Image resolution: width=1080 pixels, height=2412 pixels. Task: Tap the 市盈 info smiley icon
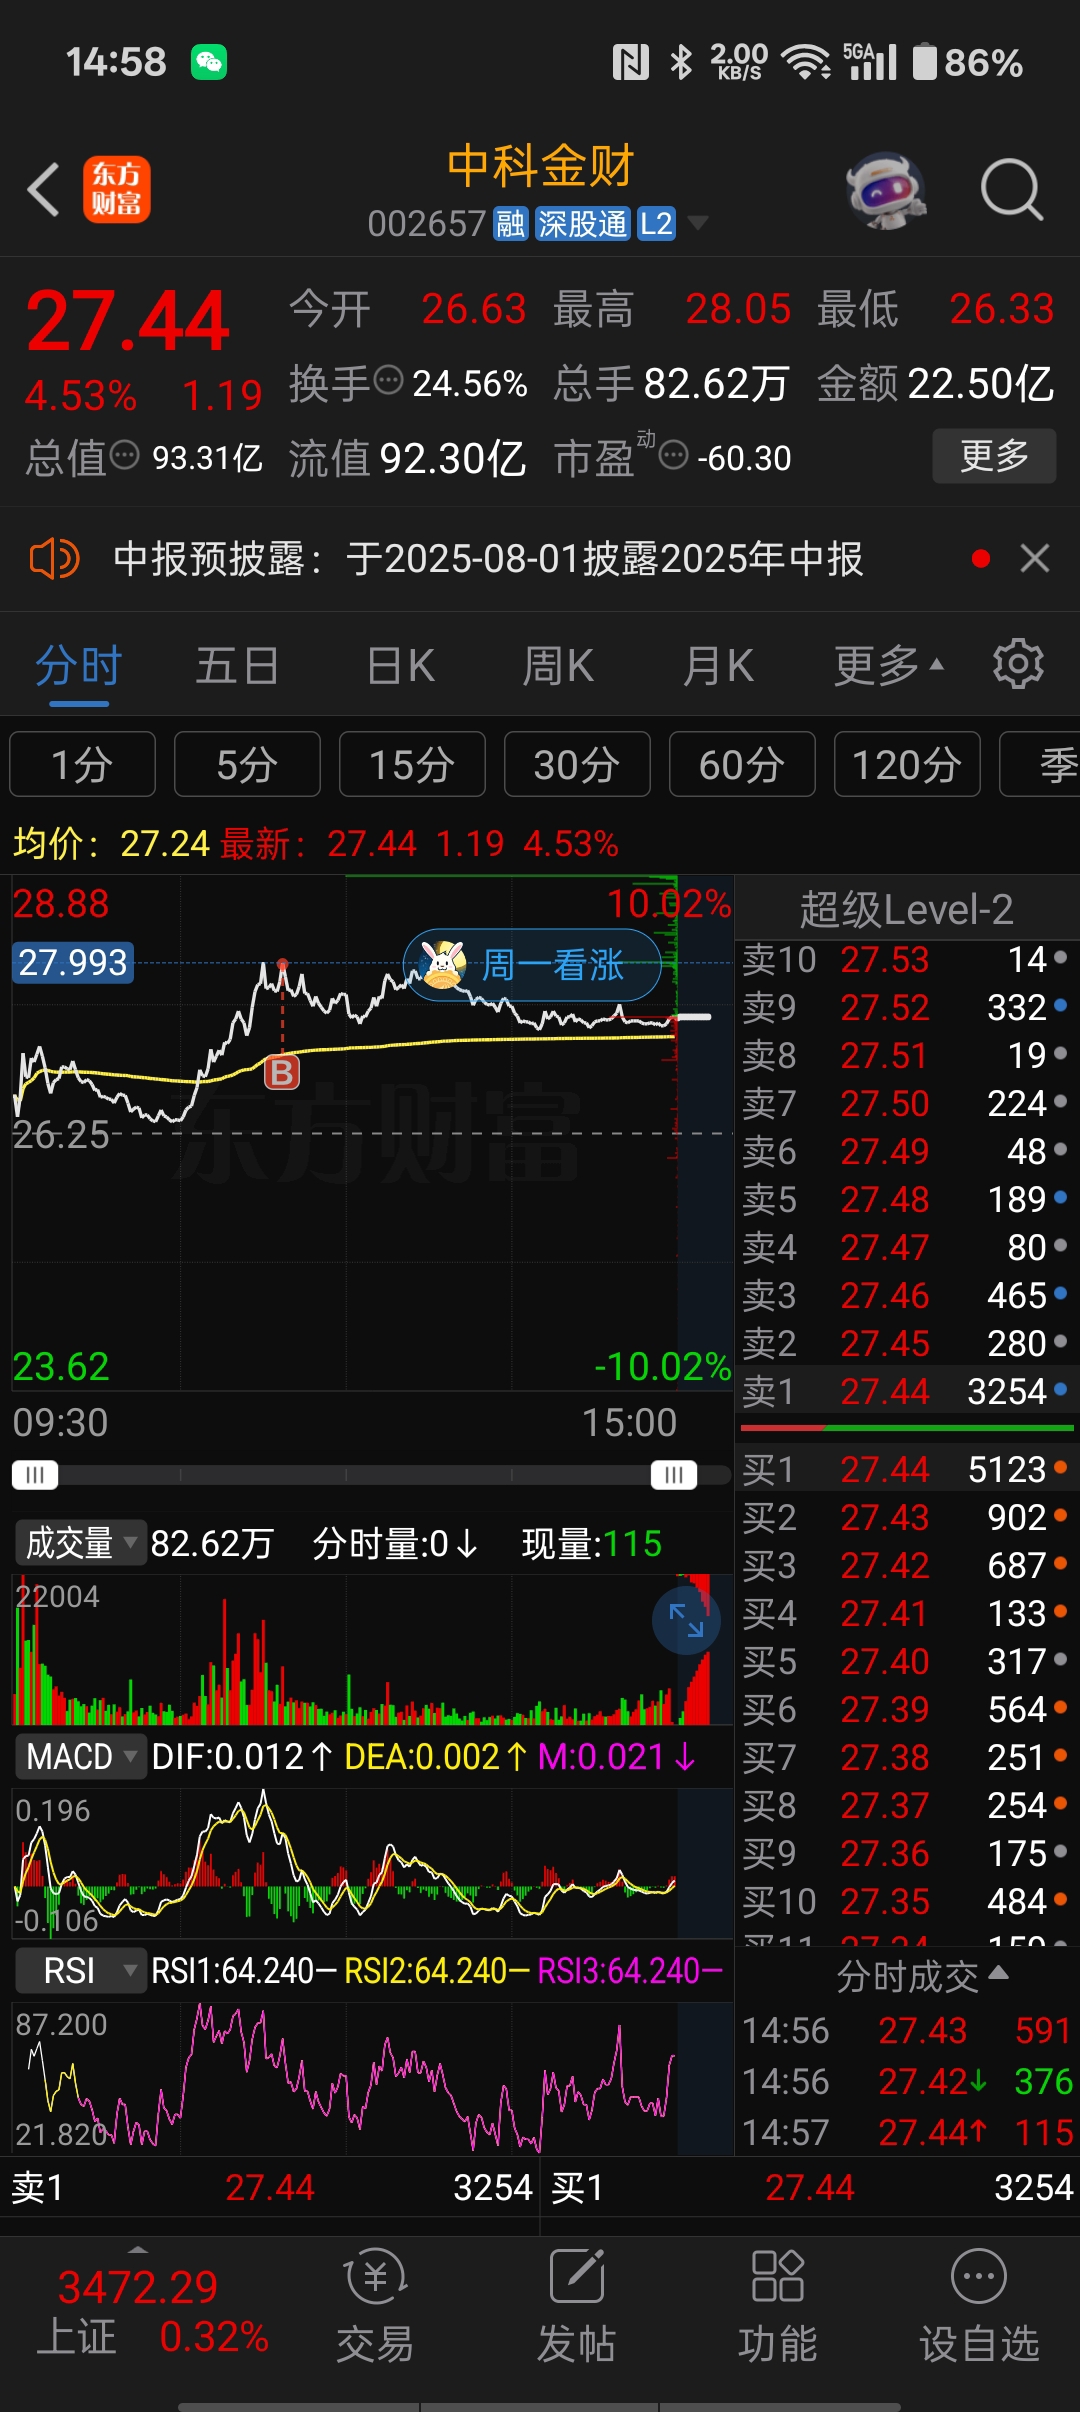click(x=674, y=455)
